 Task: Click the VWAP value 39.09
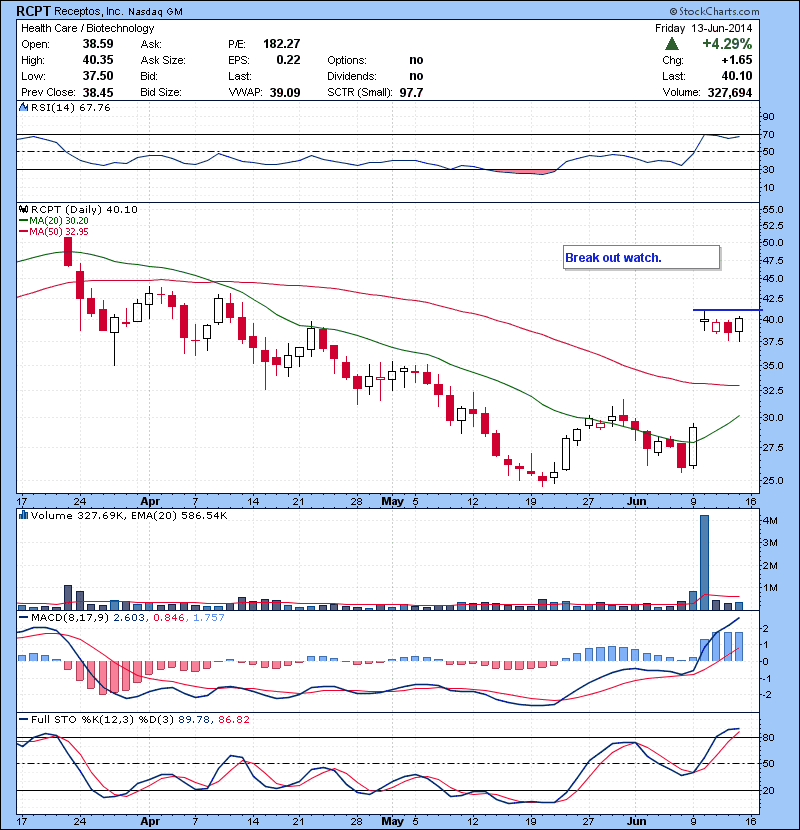coord(285,93)
